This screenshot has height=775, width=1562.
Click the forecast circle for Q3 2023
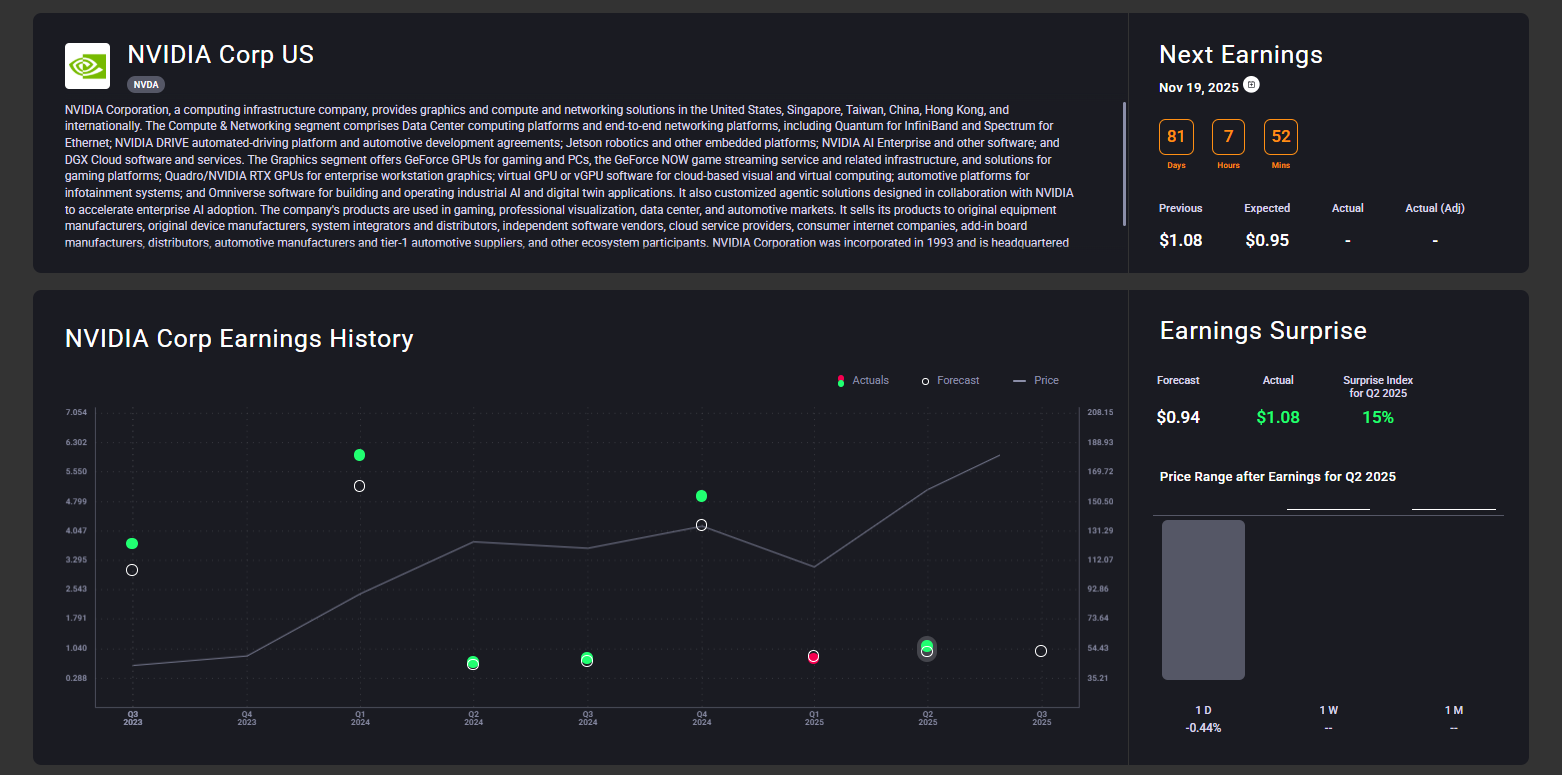[132, 570]
